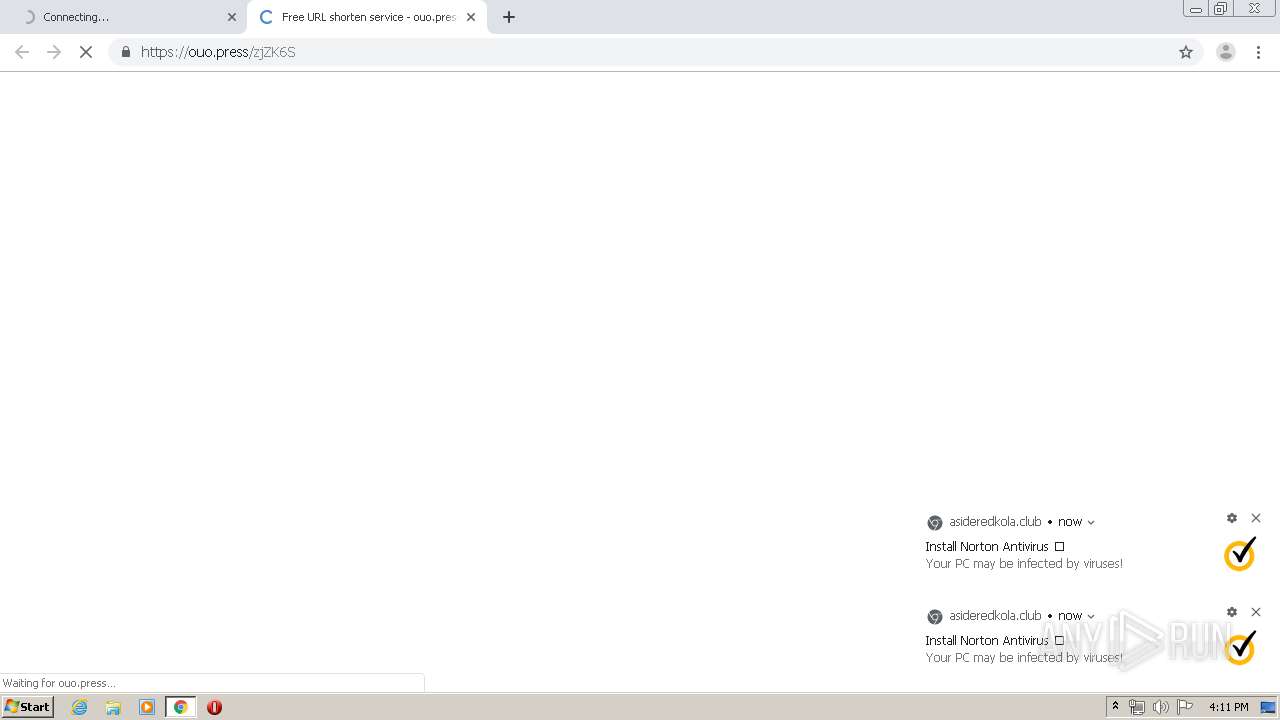Show hidden system tray icons
Image resolution: width=1280 pixels, height=720 pixels.
pyautogui.click(x=1115, y=707)
